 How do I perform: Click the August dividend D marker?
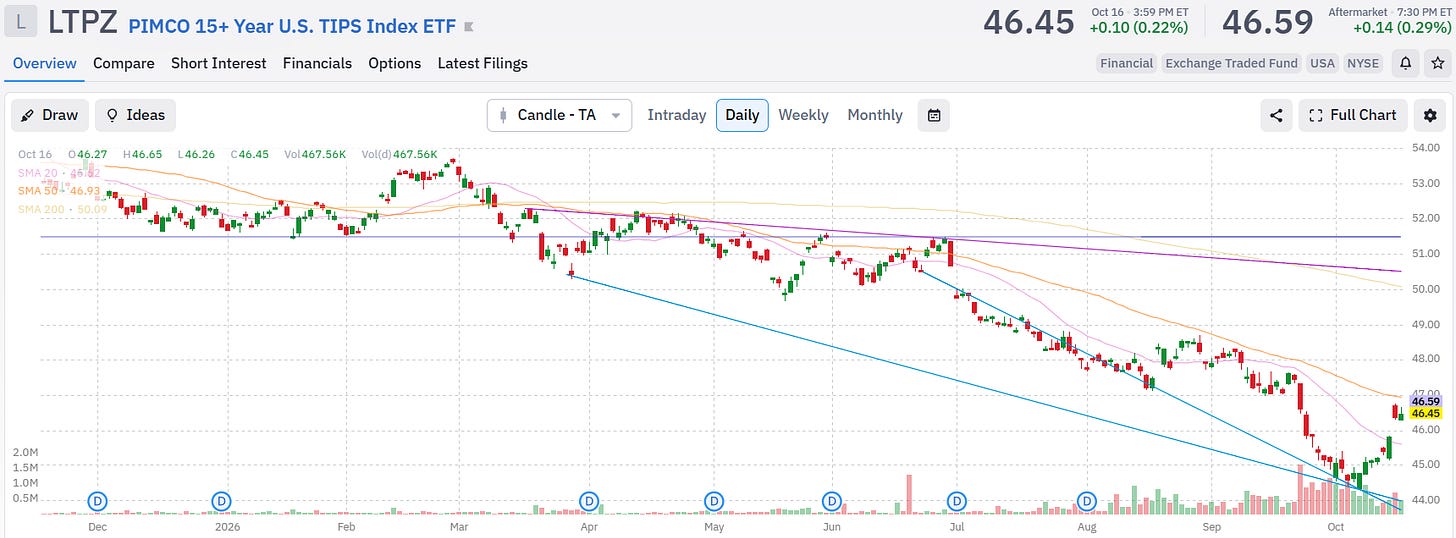click(1088, 499)
